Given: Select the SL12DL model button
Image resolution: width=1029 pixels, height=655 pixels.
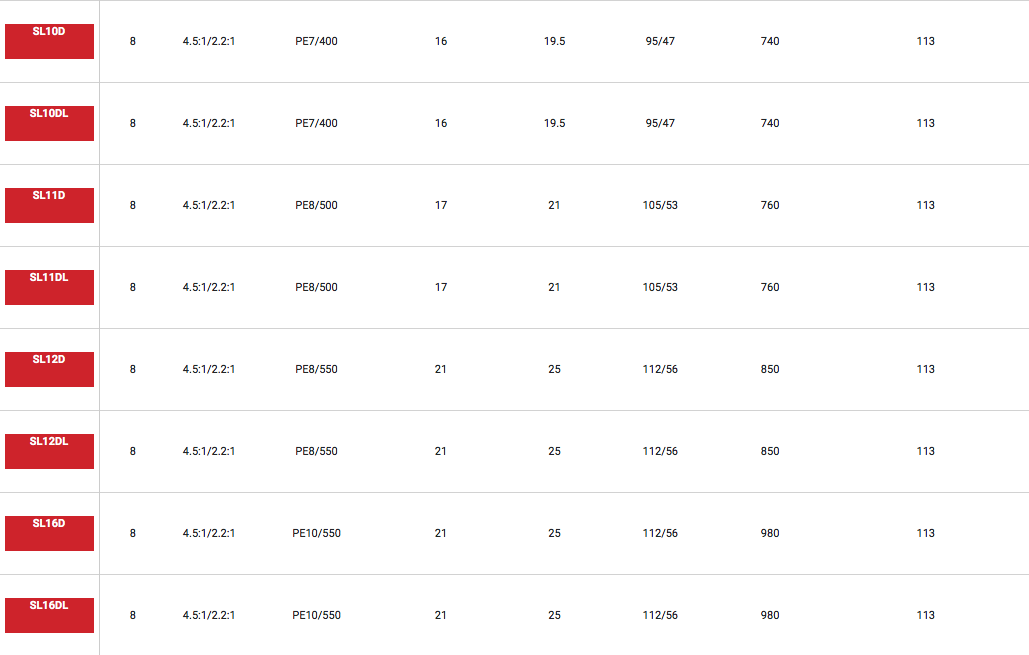Looking at the screenshot, I should click(x=49, y=451).
